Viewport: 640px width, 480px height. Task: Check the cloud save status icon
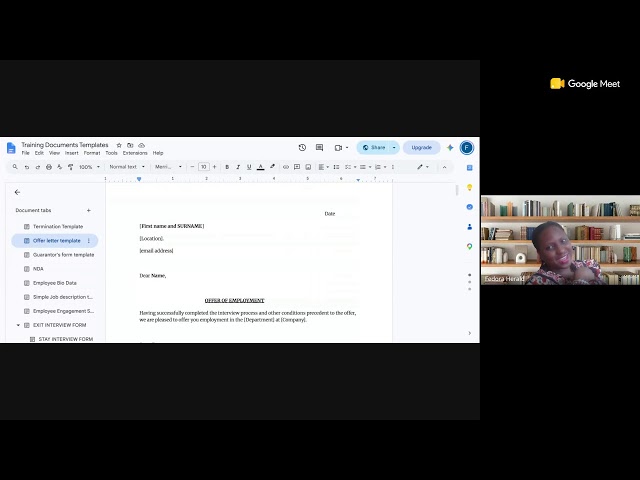142,145
